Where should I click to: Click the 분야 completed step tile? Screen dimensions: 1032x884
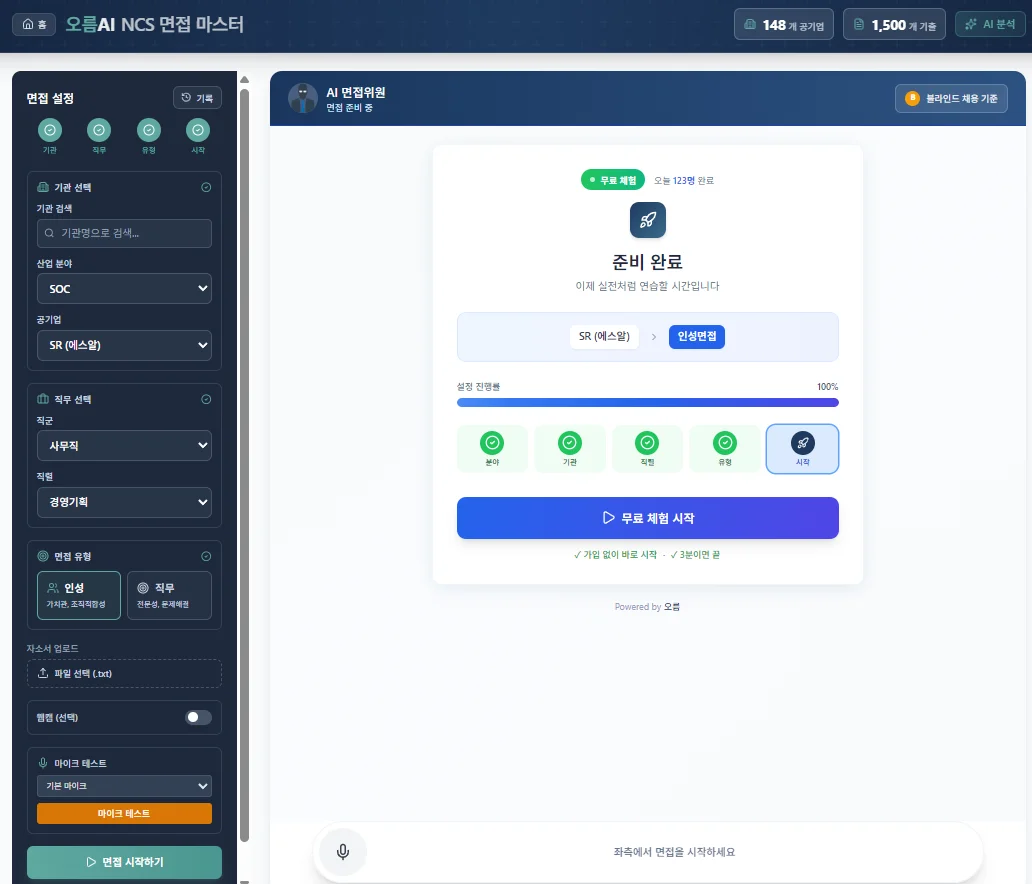point(492,449)
